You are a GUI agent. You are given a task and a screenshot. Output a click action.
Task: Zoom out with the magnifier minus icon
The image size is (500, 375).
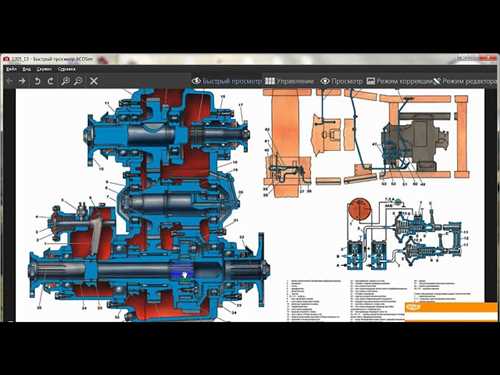[x=78, y=81]
